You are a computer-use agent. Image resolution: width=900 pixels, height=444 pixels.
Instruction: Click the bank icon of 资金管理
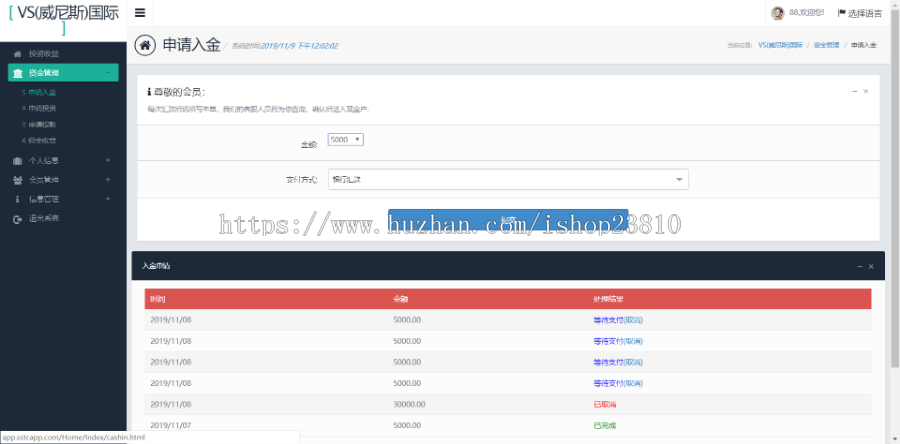click(18, 73)
